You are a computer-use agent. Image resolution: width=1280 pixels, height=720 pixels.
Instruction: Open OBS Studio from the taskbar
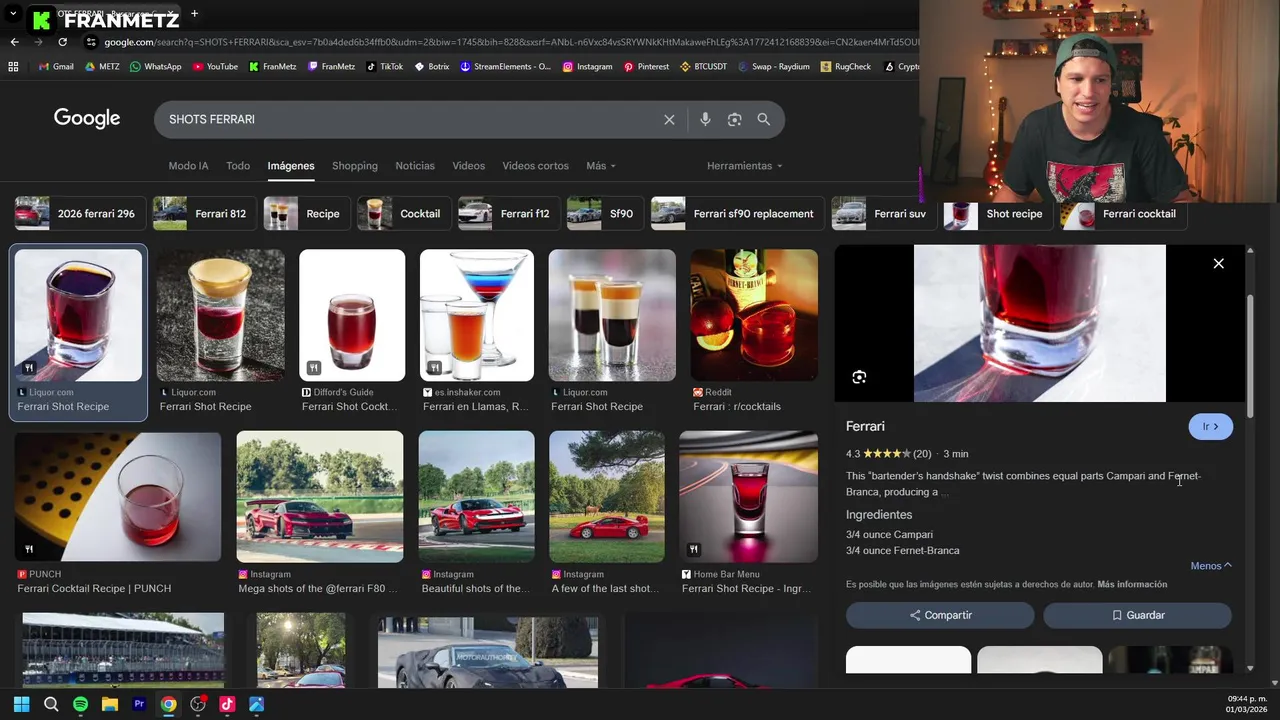[198, 704]
